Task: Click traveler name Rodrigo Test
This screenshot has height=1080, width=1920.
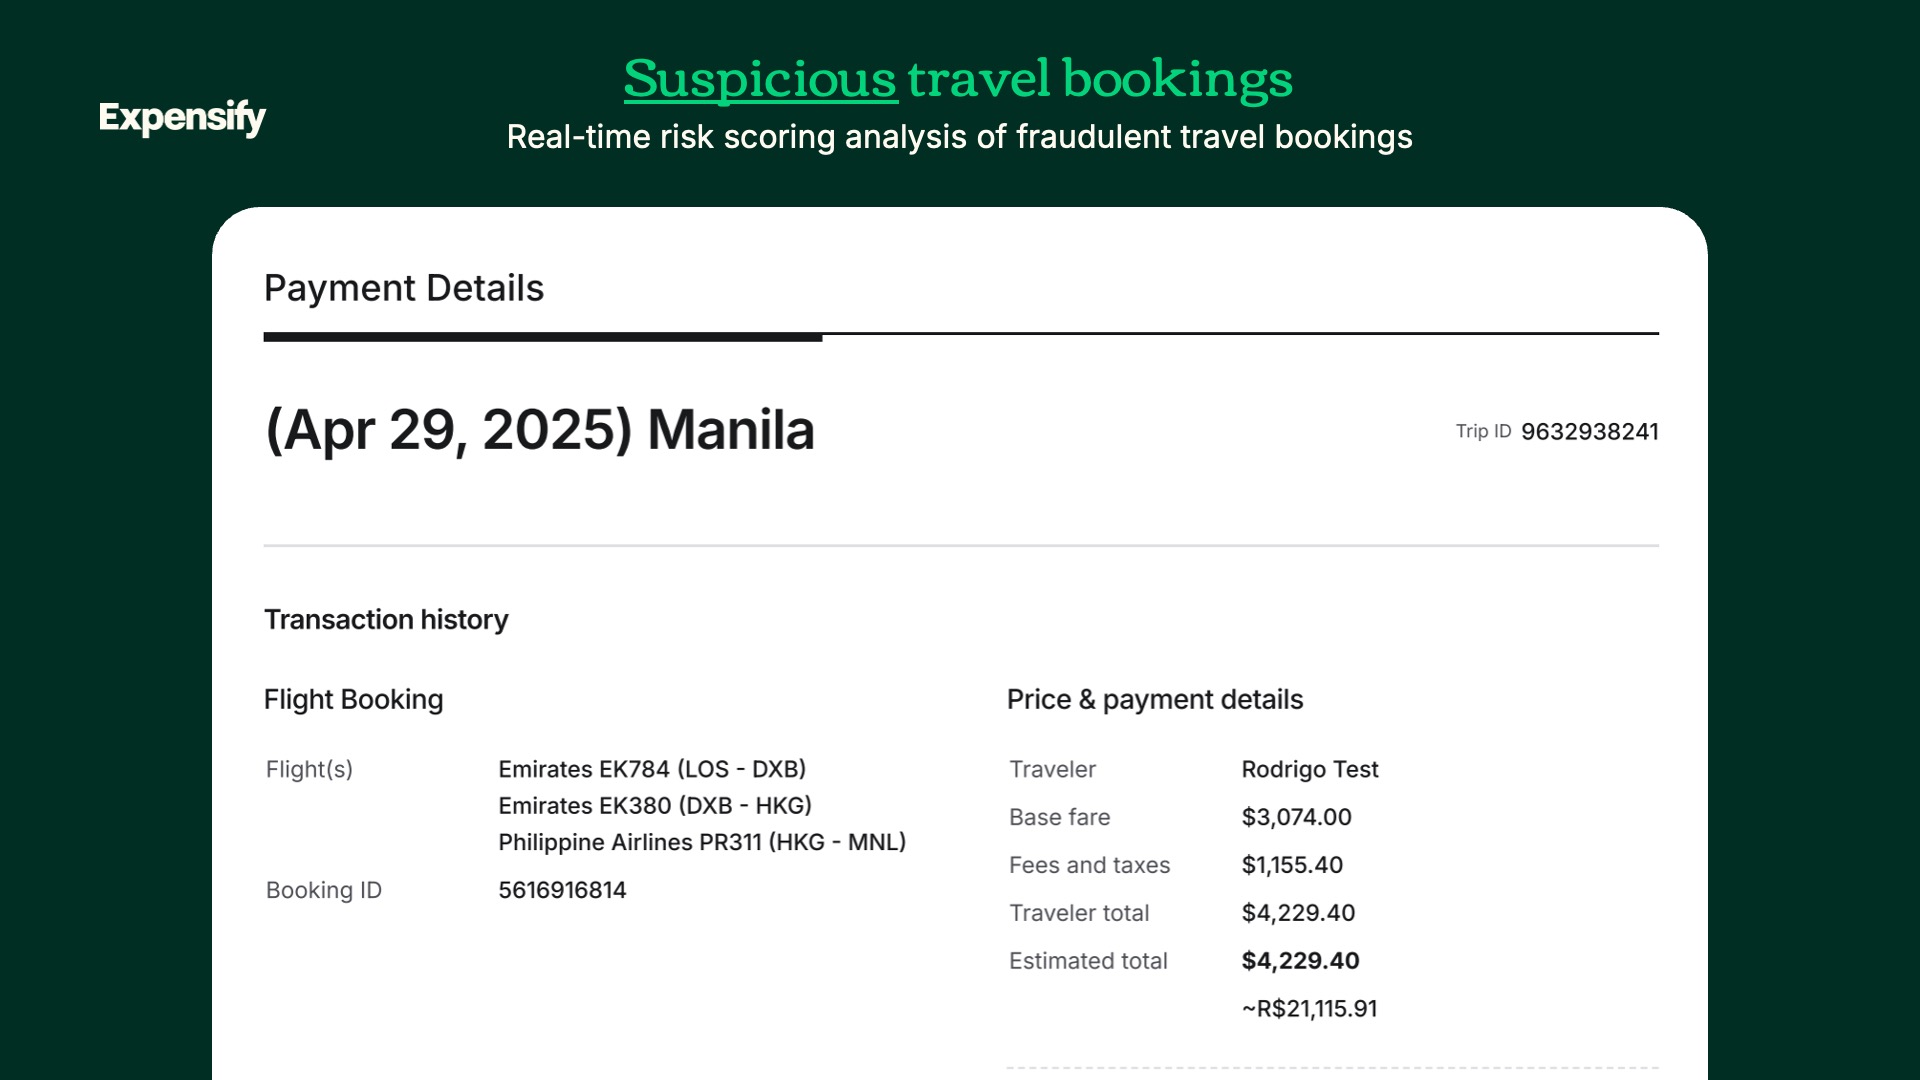Action: click(x=1310, y=769)
